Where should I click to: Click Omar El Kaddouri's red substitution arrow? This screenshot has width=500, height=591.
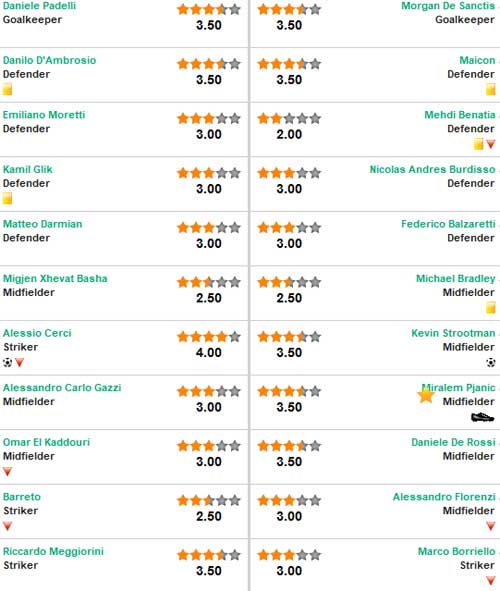click(8, 472)
